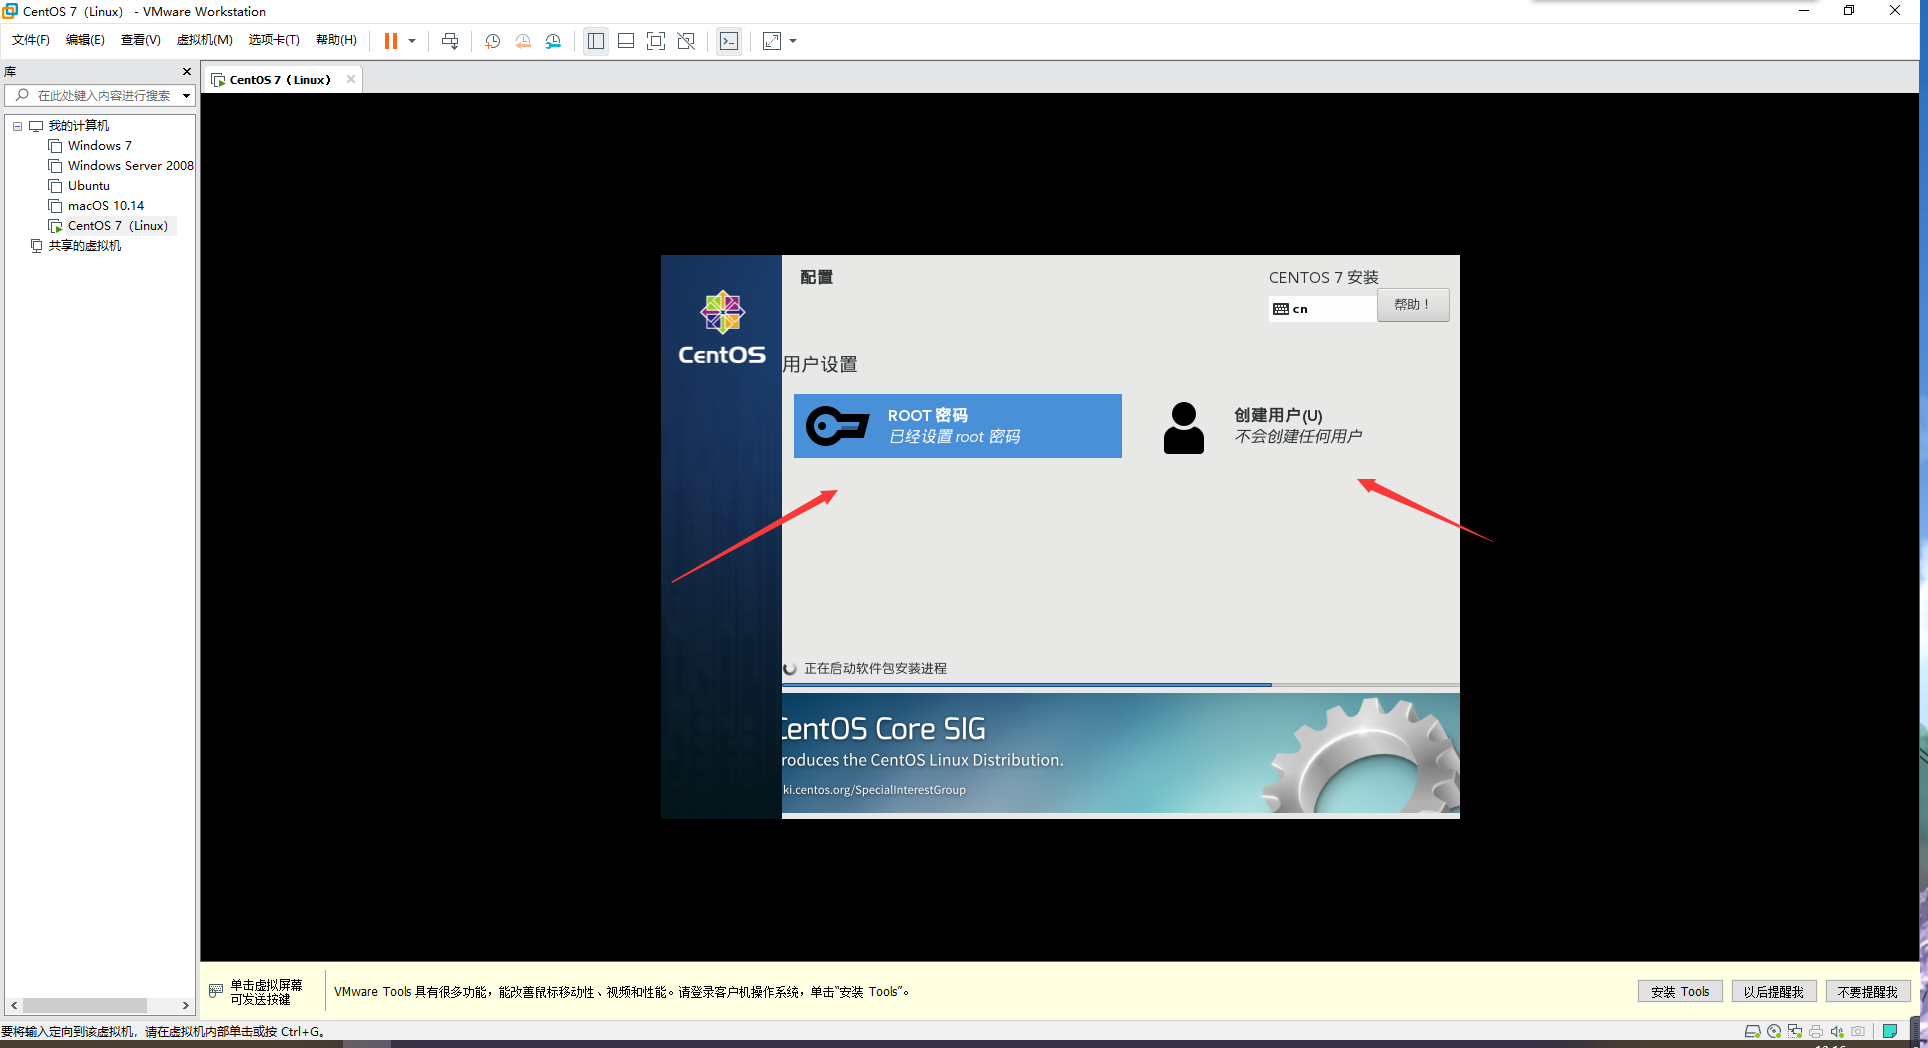Click the library horizontal scrollbar thumb
Viewport: 1928px width, 1048px height.
(x=85, y=1005)
